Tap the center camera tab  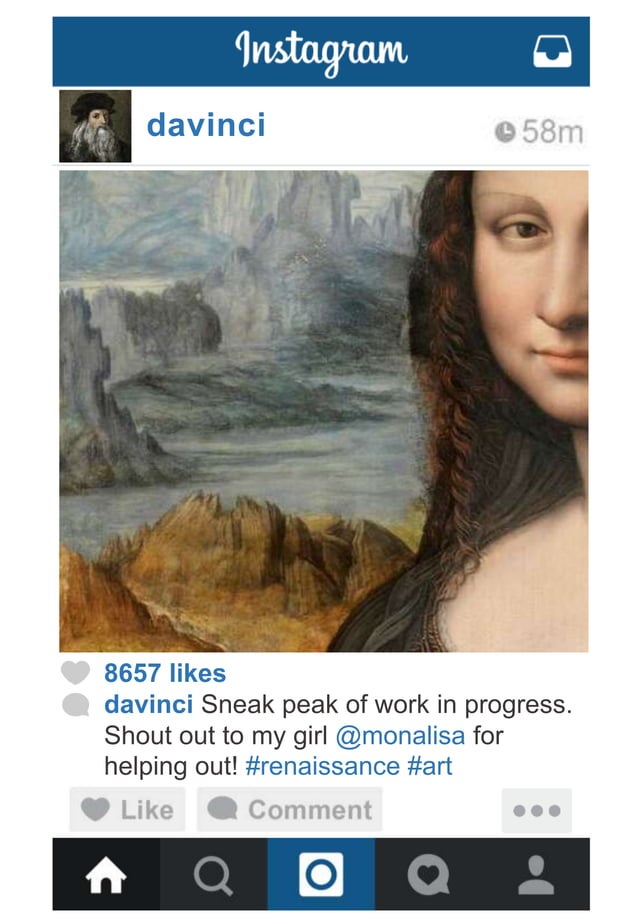pyautogui.click(x=321, y=874)
